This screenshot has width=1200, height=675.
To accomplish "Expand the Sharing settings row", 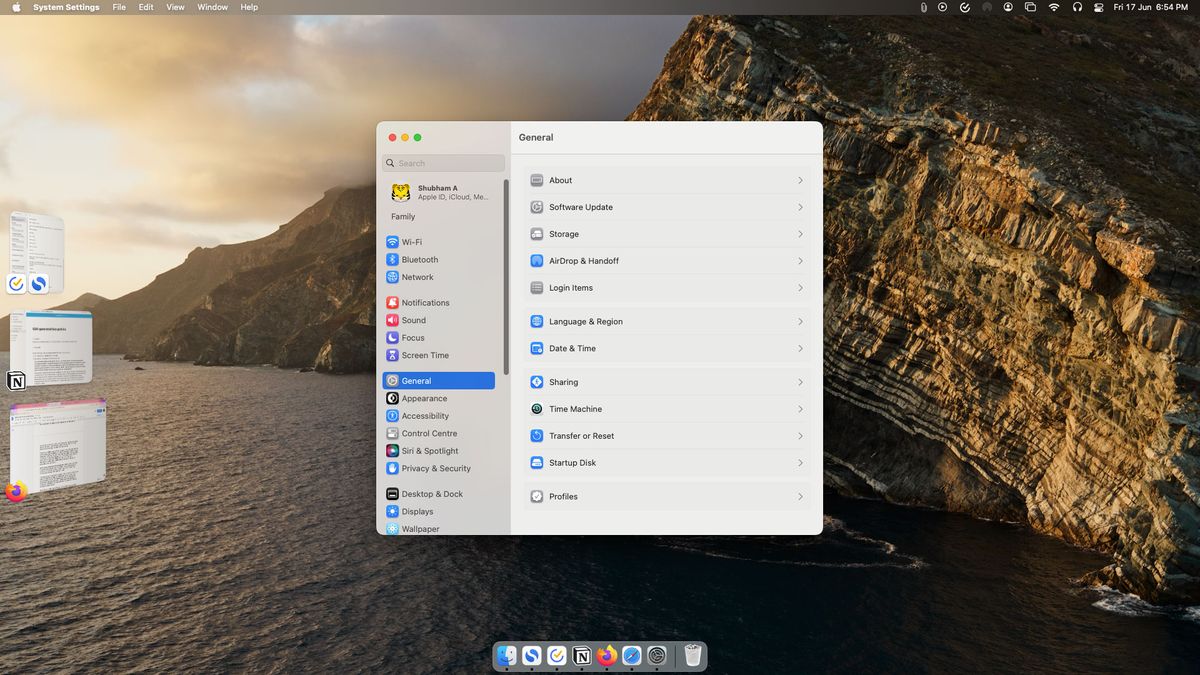I will (799, 381).
